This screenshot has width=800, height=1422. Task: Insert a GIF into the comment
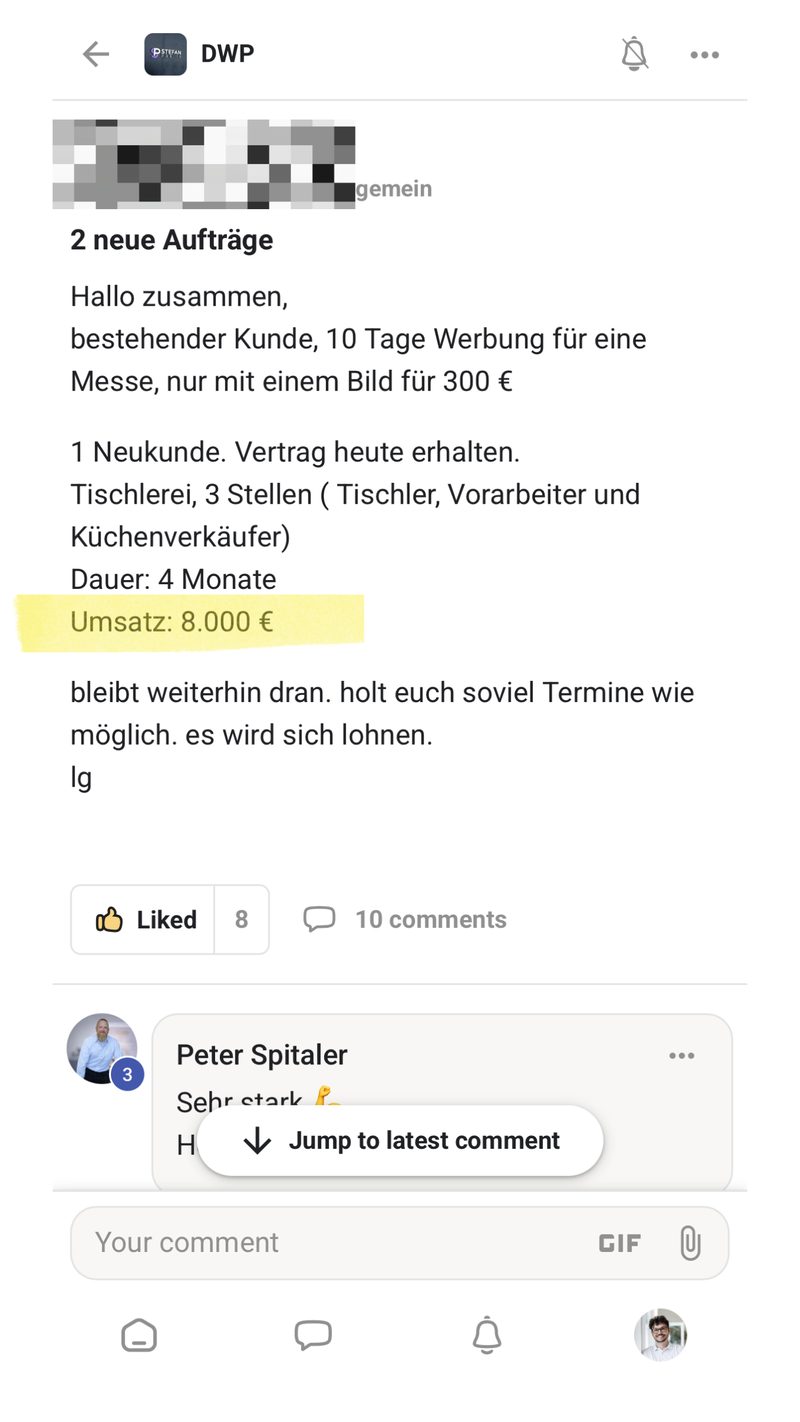coord(619,1243)
